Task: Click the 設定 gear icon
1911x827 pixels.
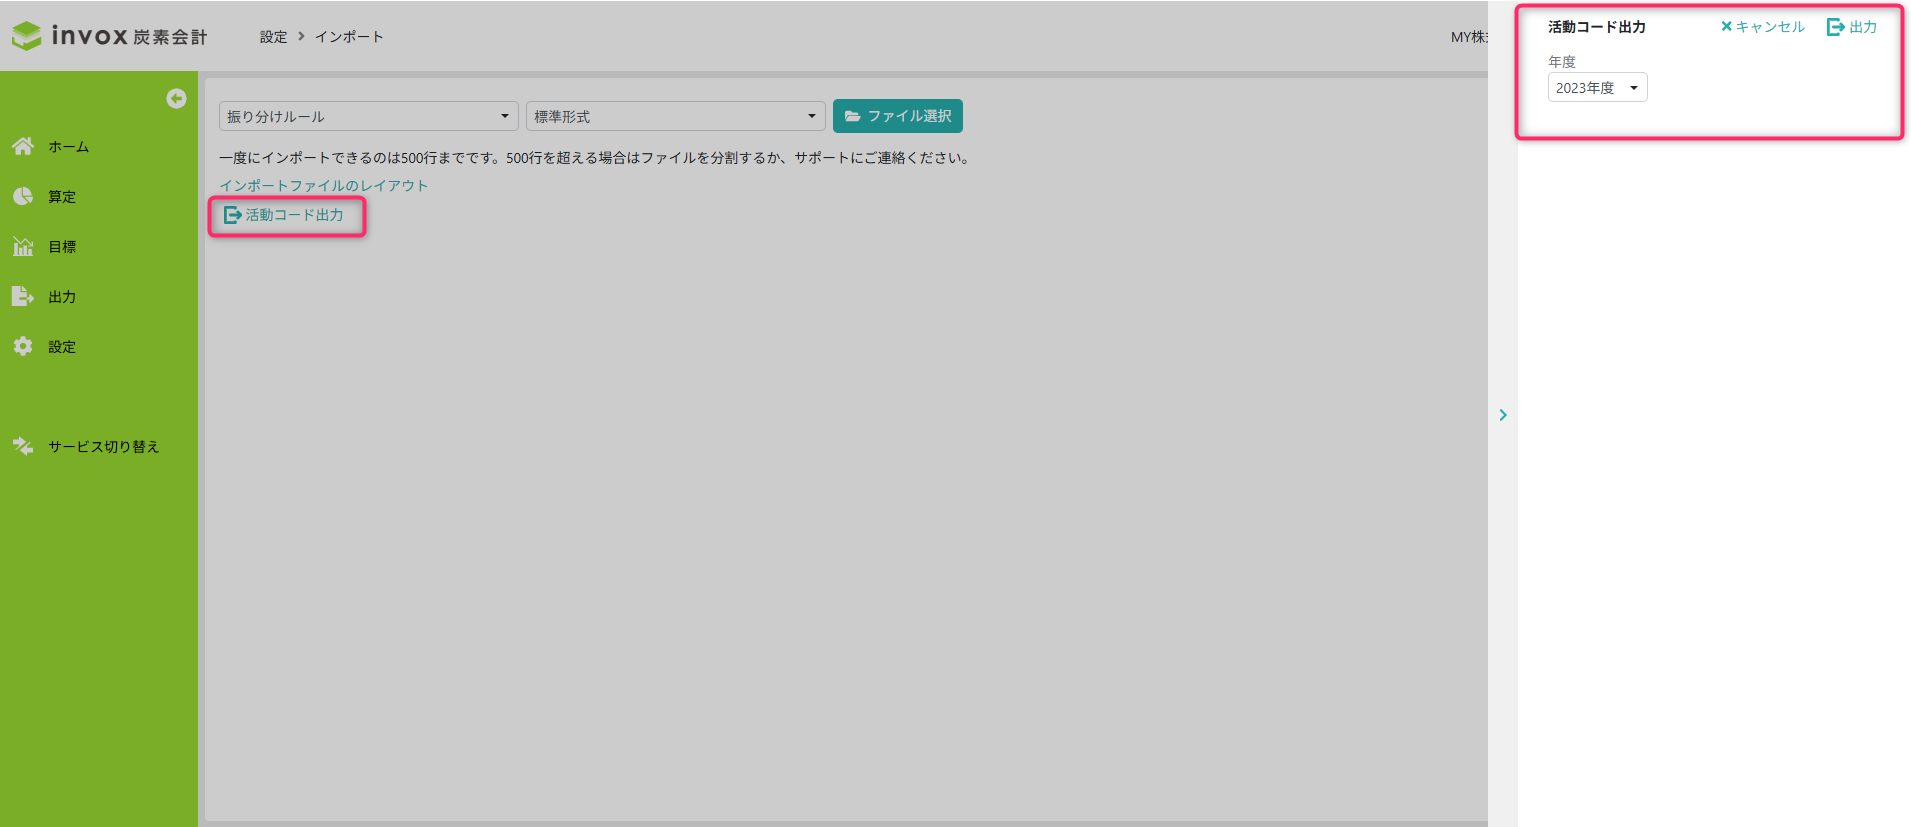Action: (23, 346)
